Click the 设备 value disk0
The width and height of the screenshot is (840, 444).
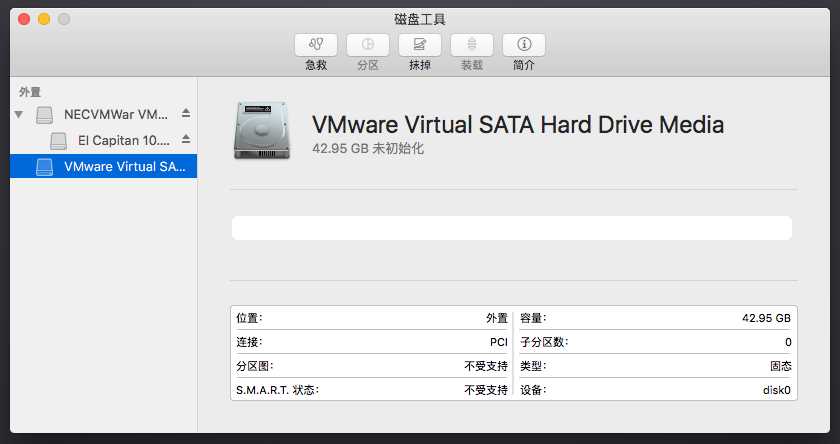[x=777, y=390]
